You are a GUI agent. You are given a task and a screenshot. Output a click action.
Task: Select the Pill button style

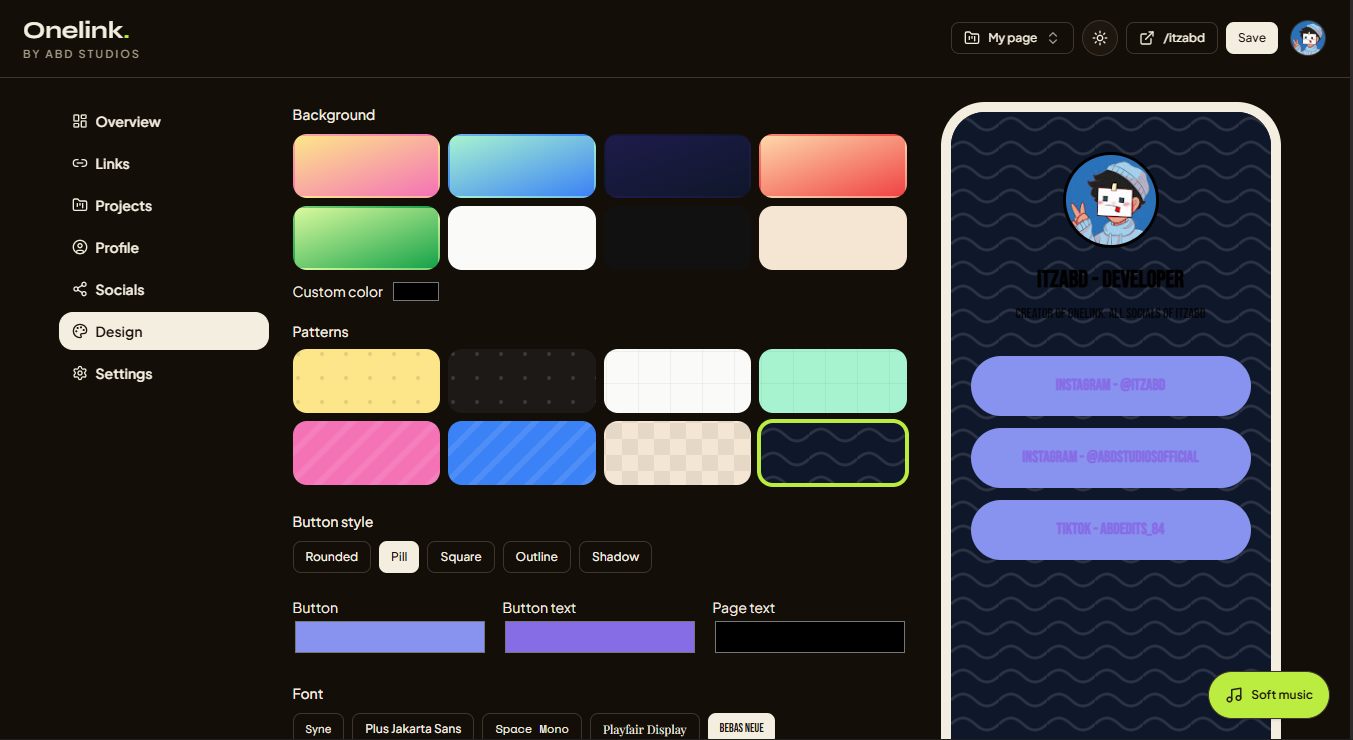point(399,557)
